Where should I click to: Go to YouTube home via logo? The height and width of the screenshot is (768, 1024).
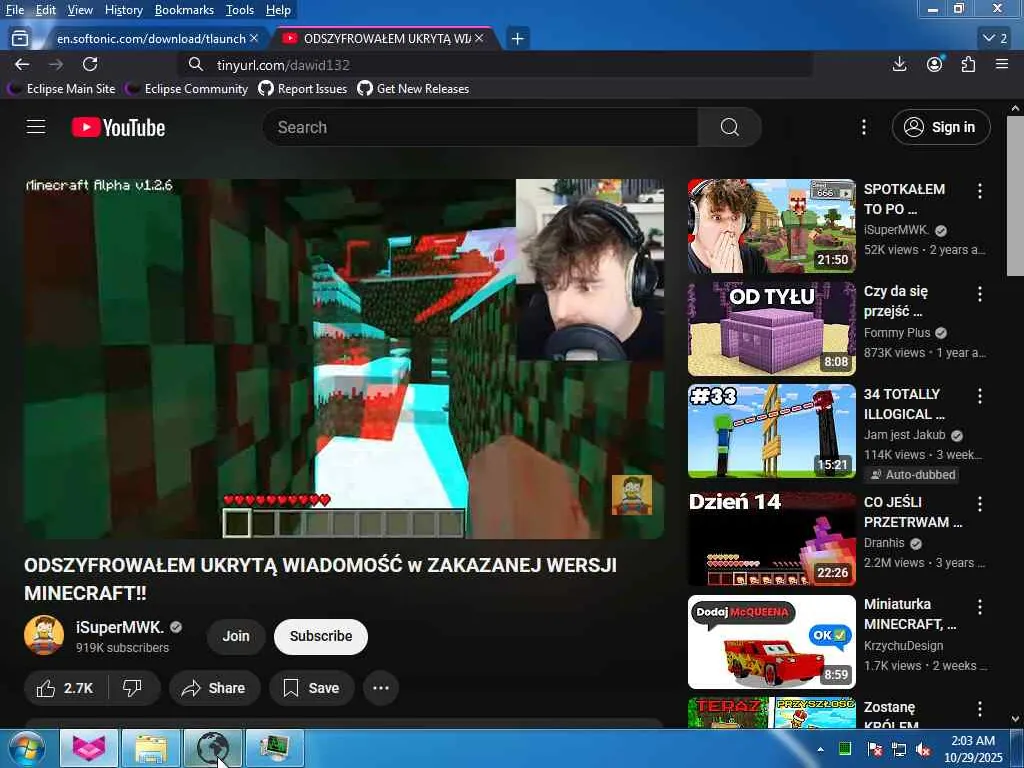coord(118,127)
